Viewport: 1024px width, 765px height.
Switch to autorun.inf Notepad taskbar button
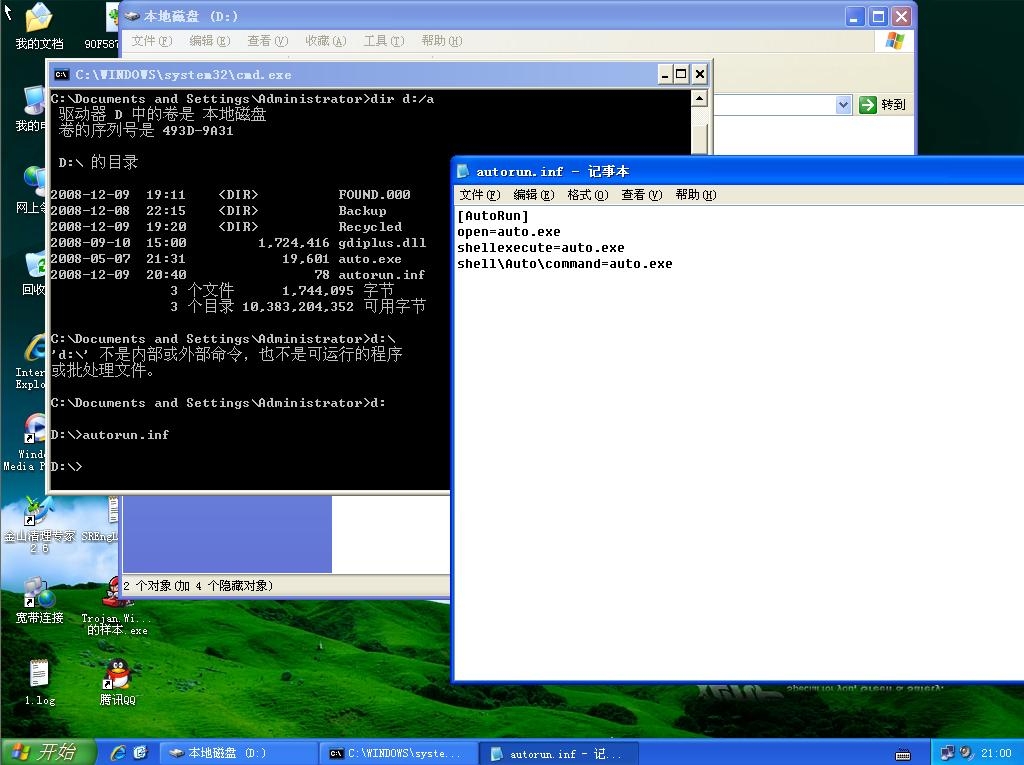[558, 753]
